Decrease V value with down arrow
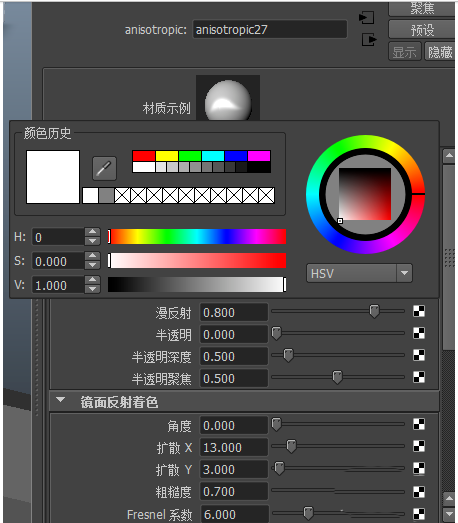Image resolution: width=458 pixels, height=523 pixels. coord(92,289)
